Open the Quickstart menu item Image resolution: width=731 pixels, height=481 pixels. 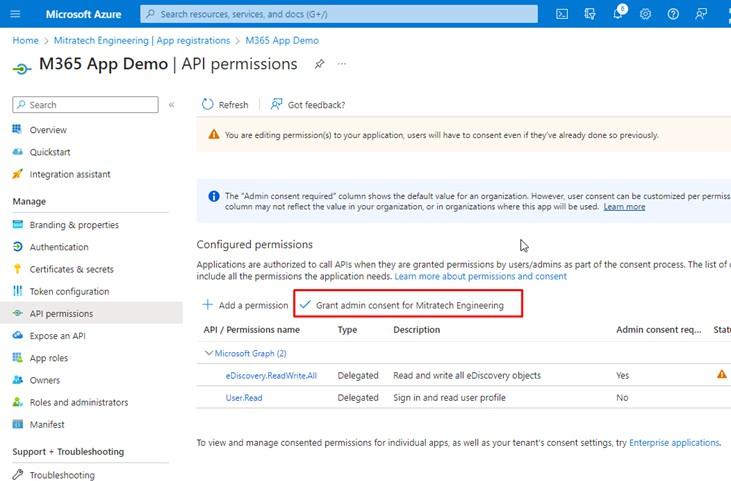tap(50, 152)
